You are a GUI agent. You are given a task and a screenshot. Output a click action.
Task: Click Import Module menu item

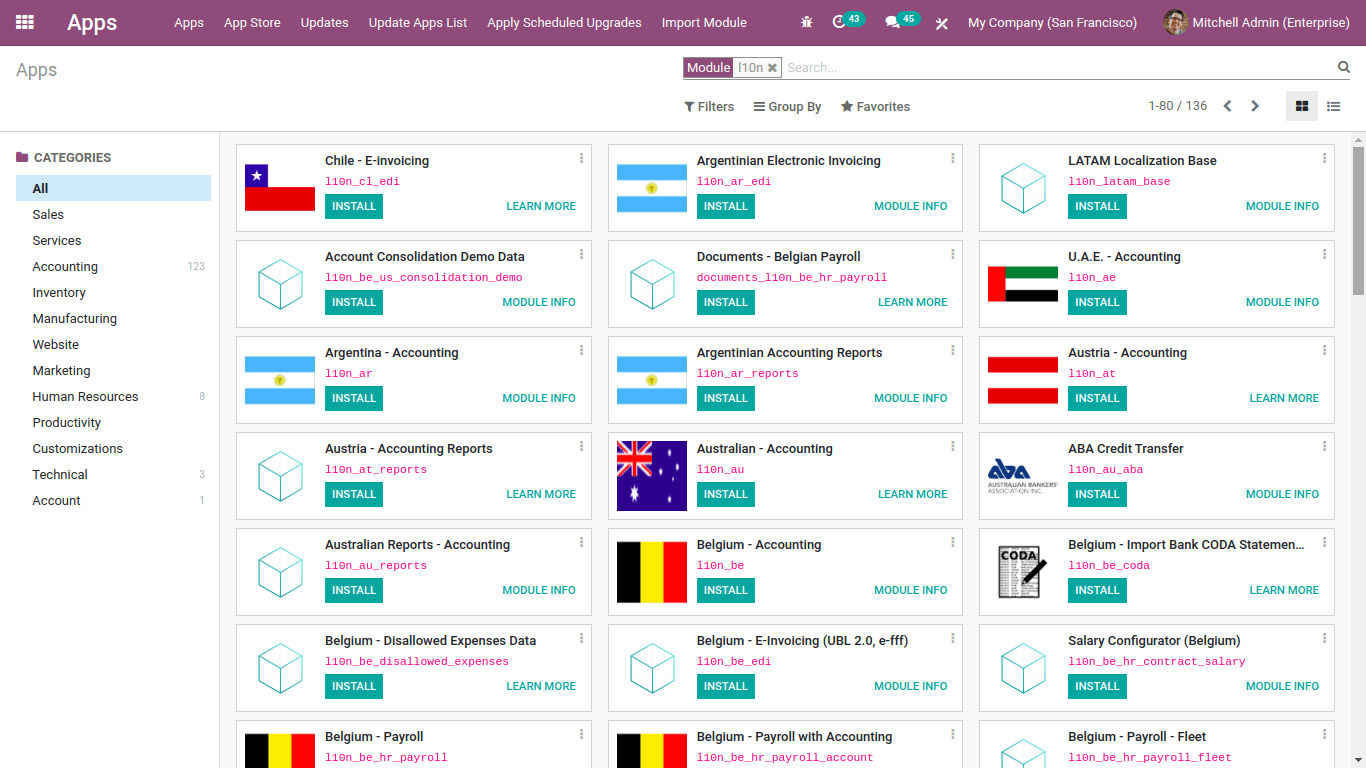pyautogui.click(x=704, y=22)
